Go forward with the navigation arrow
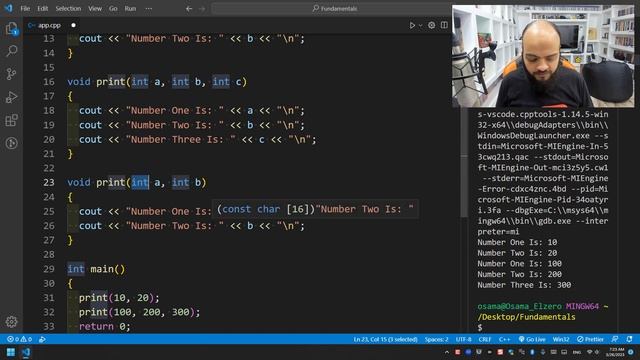Image resolution: width=640 pixels, height=360 pixels. 202,8
